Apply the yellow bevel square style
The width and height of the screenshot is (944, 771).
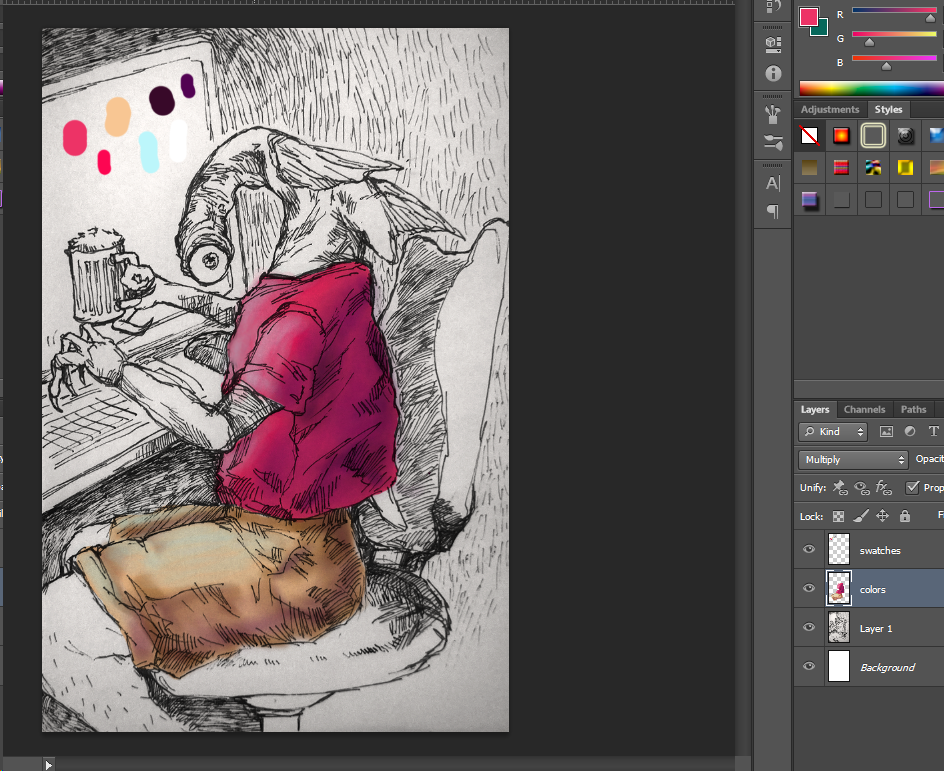click(905, 167)
